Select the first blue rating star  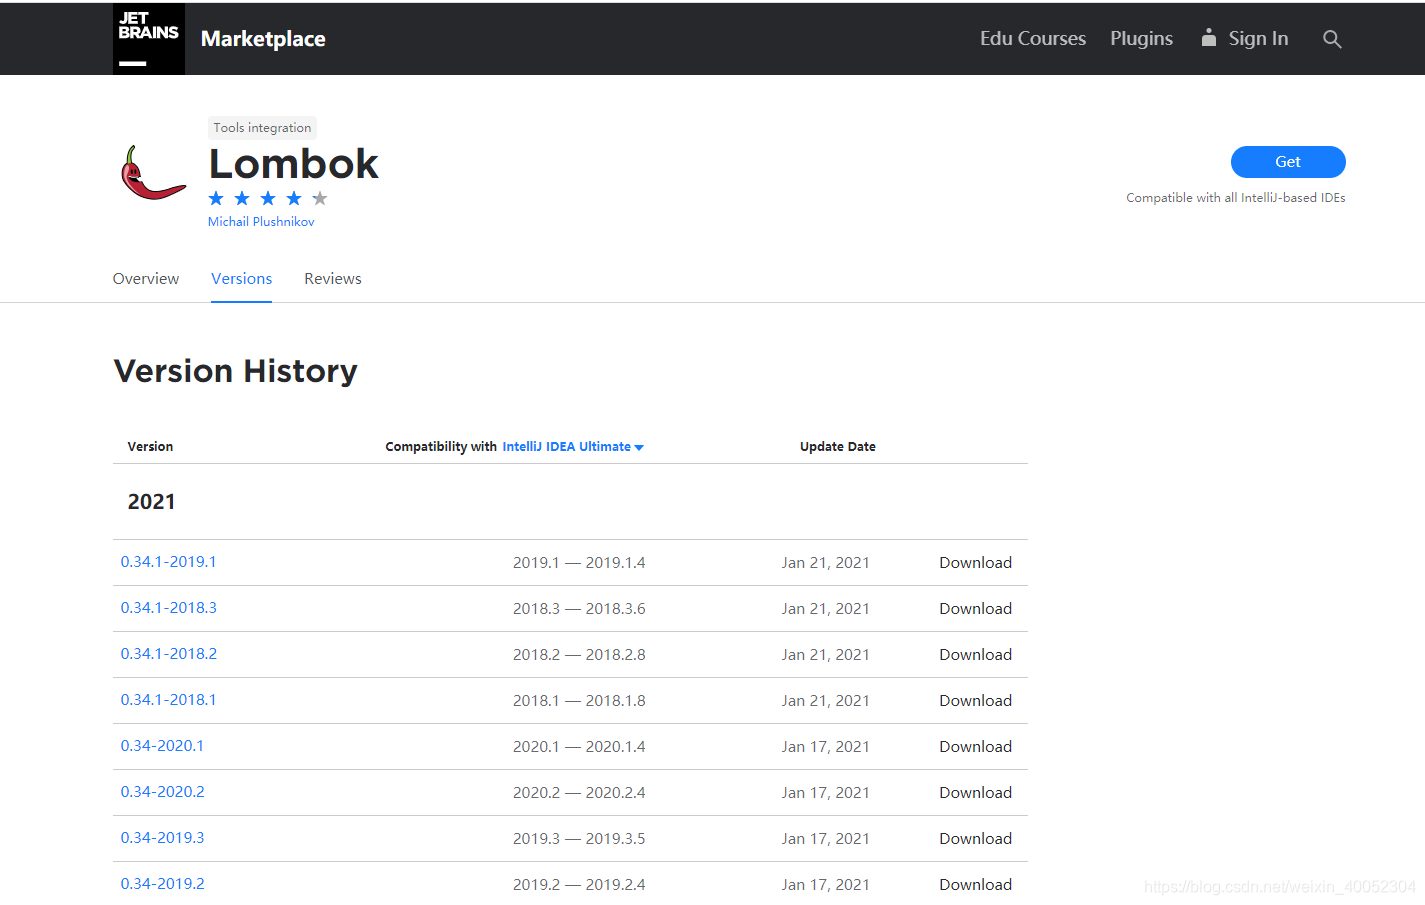[x=215, y=198]
